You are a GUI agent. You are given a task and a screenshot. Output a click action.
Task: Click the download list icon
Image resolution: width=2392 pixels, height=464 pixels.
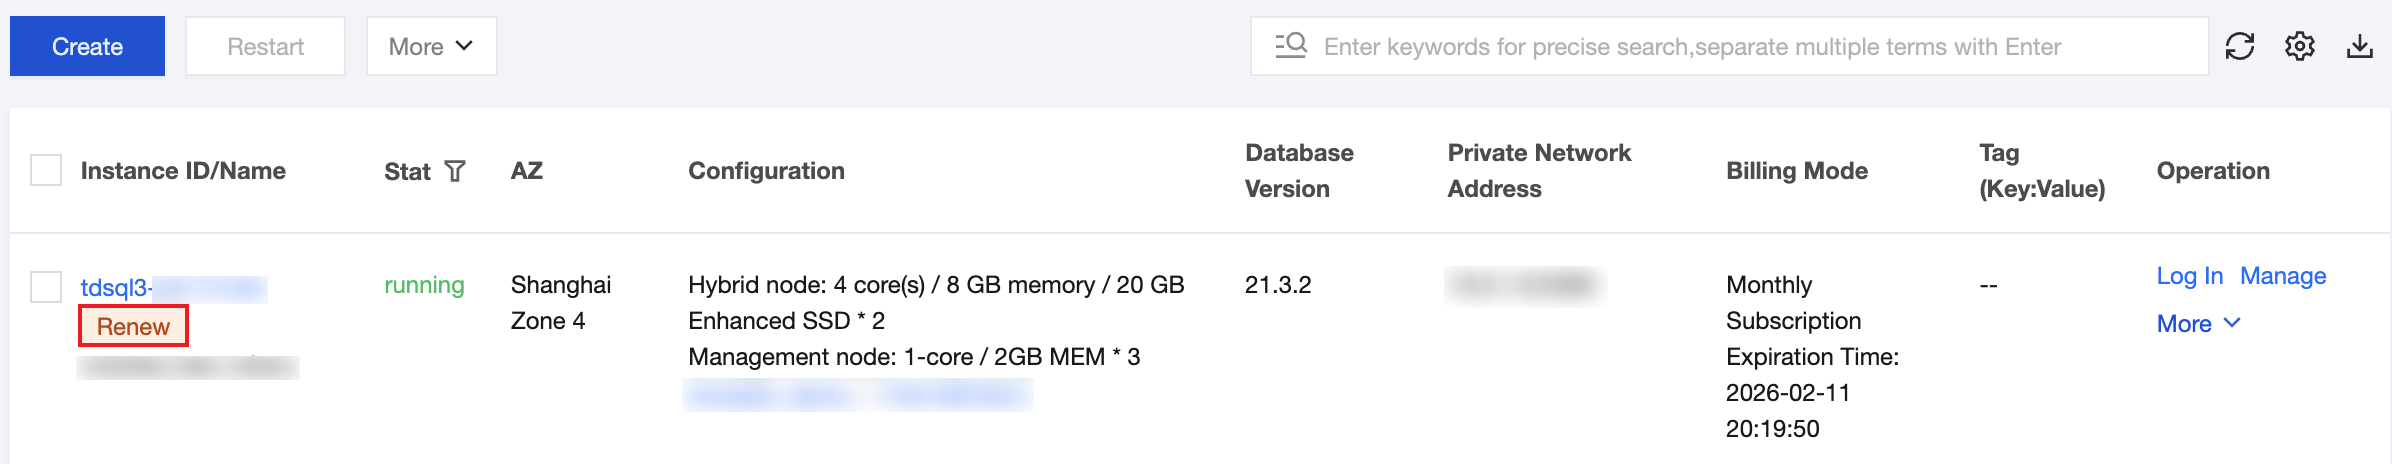pyautogui.click(x=2360, y=46)
